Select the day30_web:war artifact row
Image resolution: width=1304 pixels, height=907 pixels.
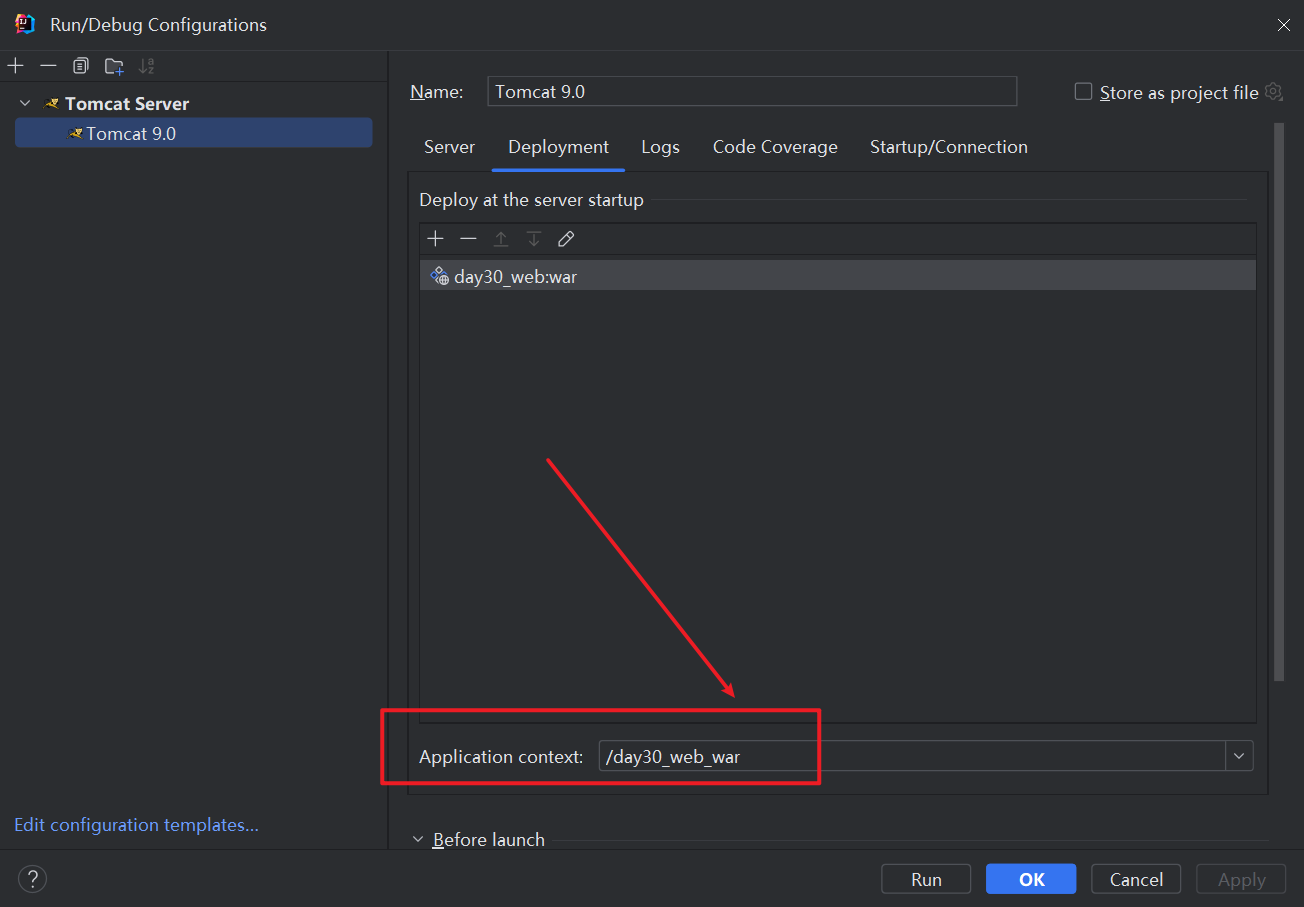pyautogui.click(x=838, y=276)
